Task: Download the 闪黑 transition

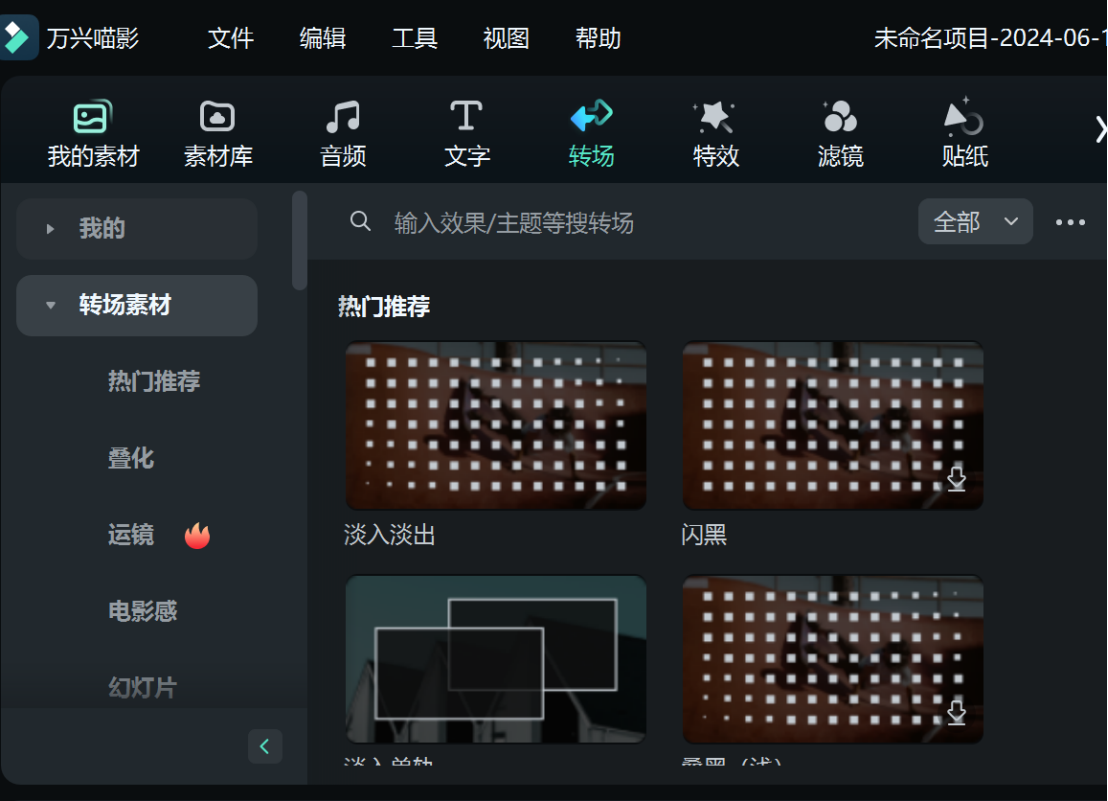Action: click(956, 479)
